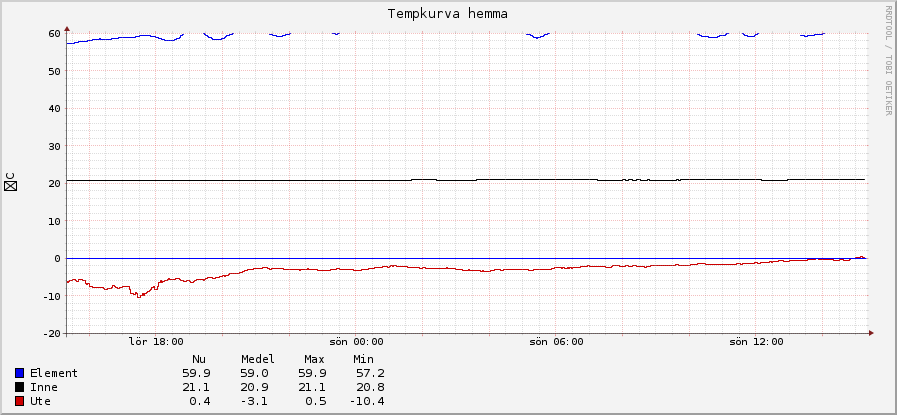This screenshot has height=415, width=897.
Task: Click the lör 18:00 time axis label
Action: coord(156,342)
